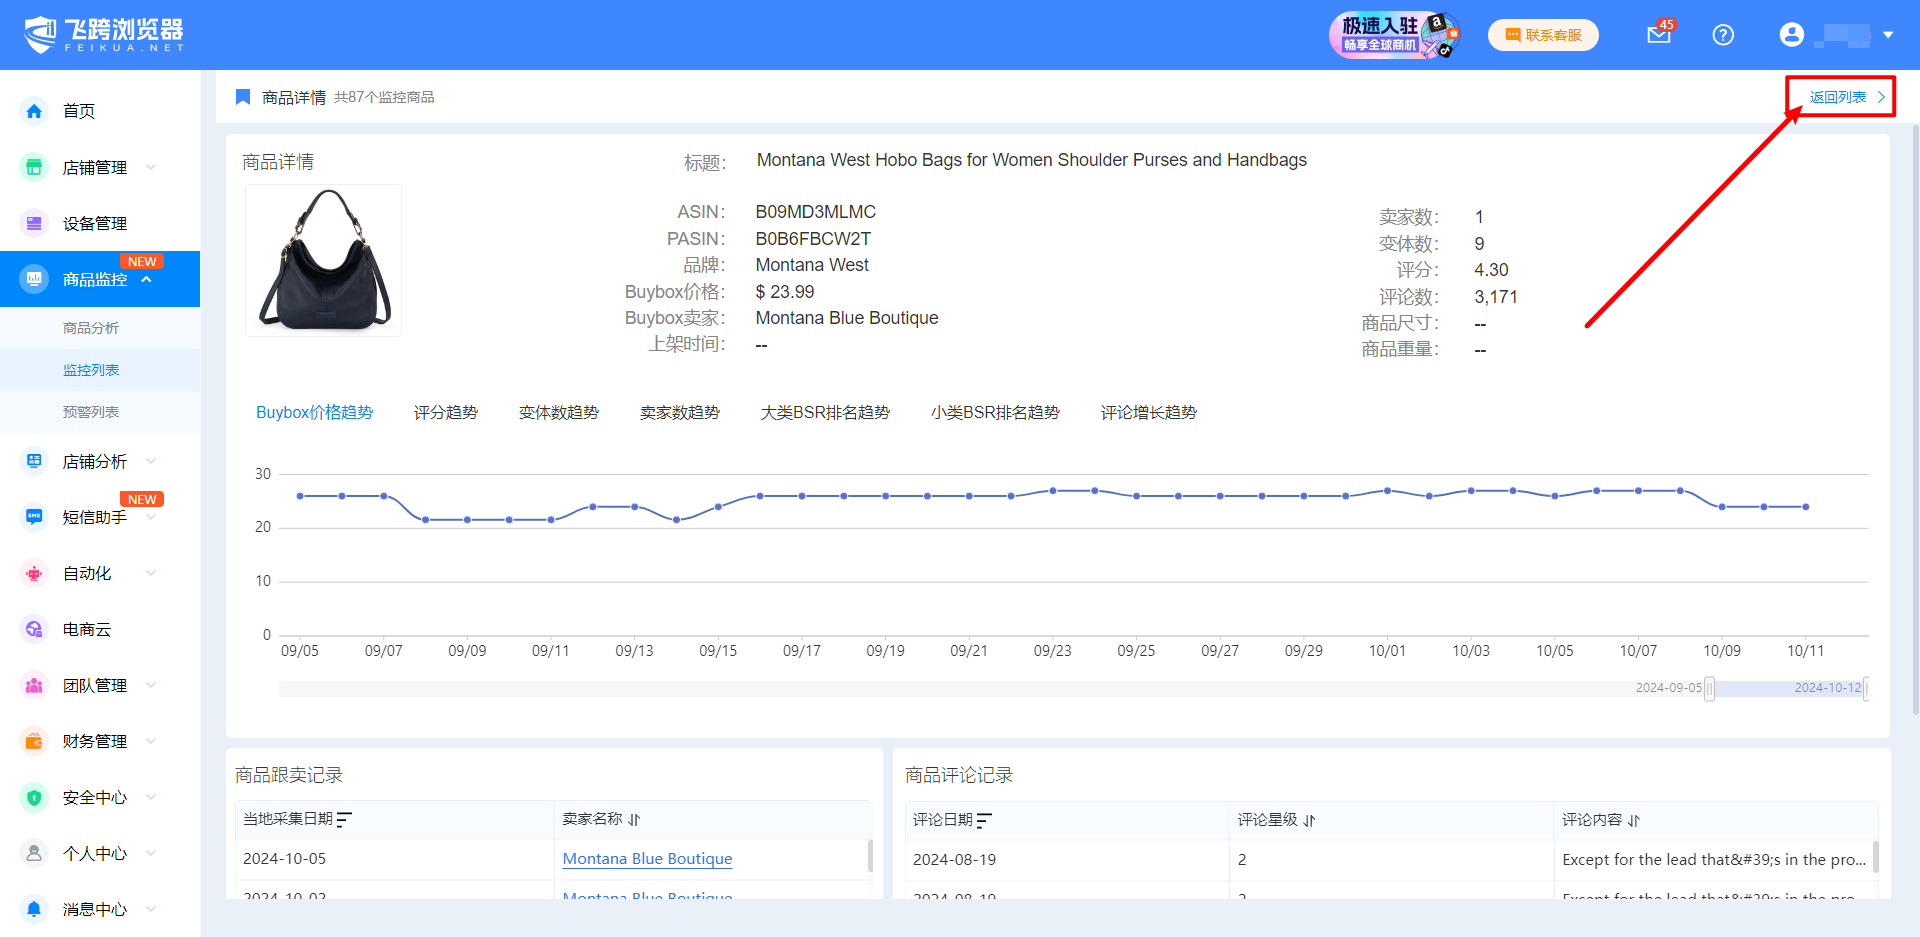Open the account dropdown arrow
This screenshot has width=1920, height=937.
[1888, 35]
